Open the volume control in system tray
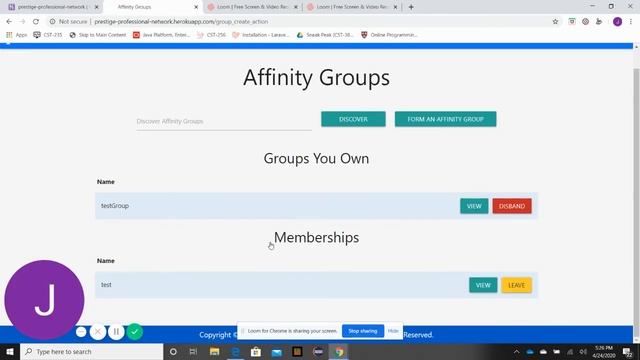640x360 pixels. point(583,352)
